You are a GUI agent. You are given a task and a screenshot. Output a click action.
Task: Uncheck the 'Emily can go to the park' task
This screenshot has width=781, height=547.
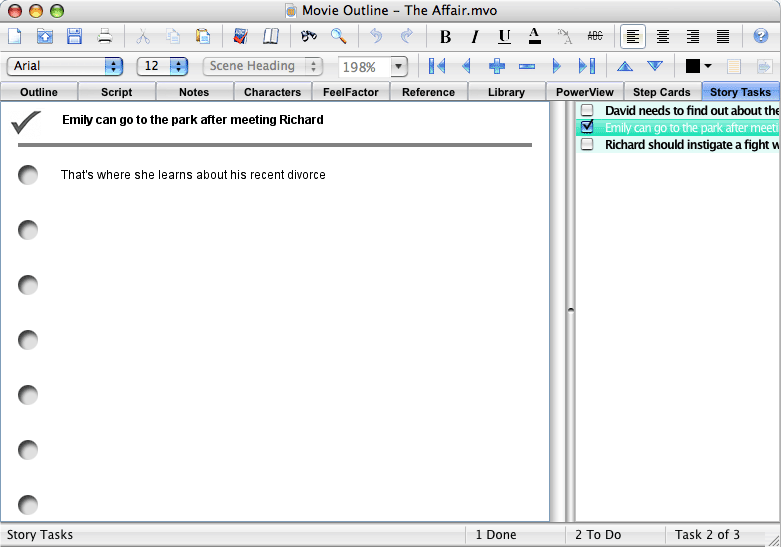click(x=587, y=127)
